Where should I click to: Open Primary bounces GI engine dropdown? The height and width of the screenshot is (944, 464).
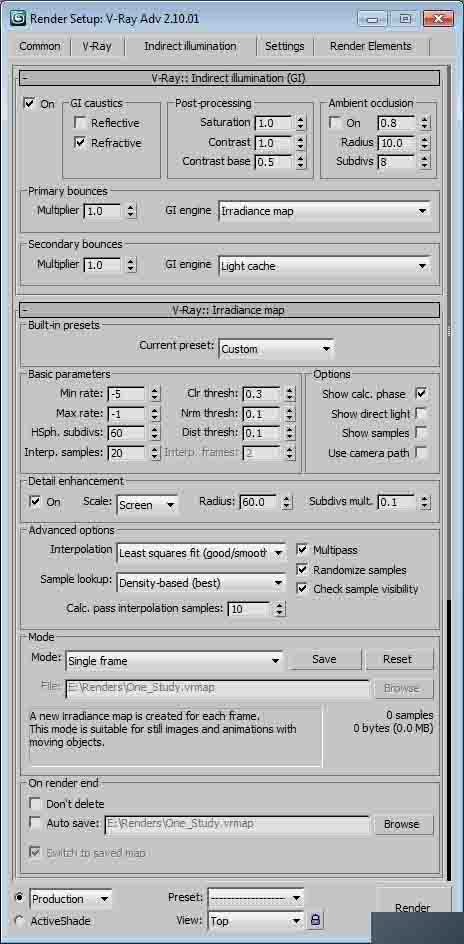click(324, 211)
